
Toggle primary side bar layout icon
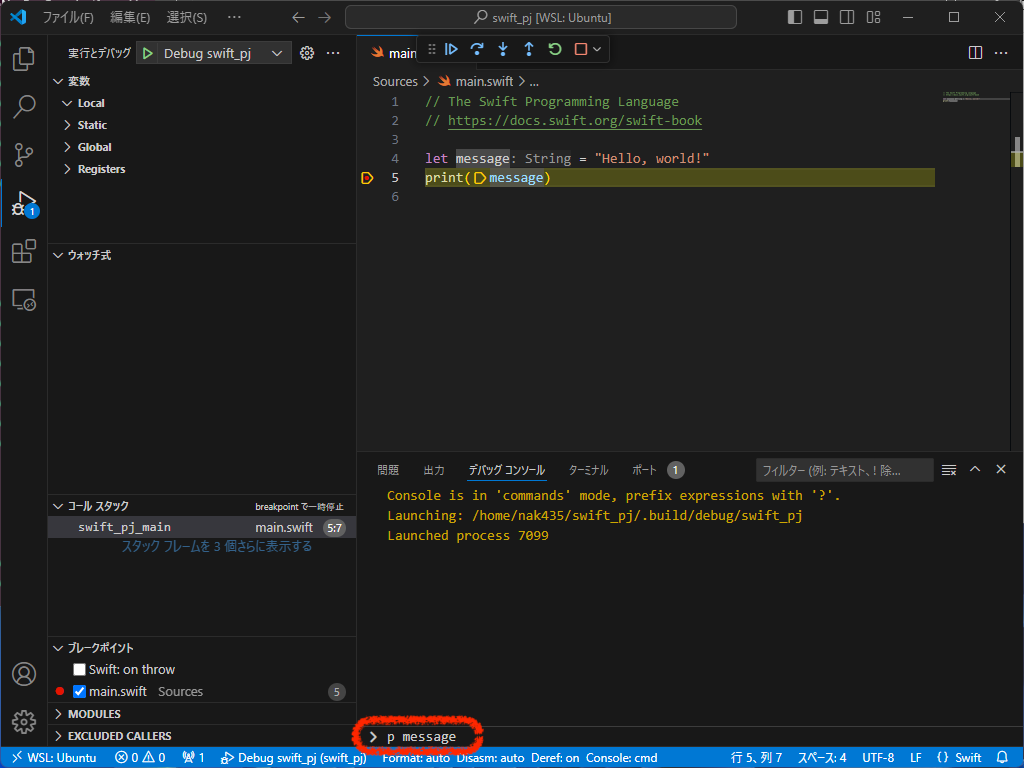click(795, 18)
